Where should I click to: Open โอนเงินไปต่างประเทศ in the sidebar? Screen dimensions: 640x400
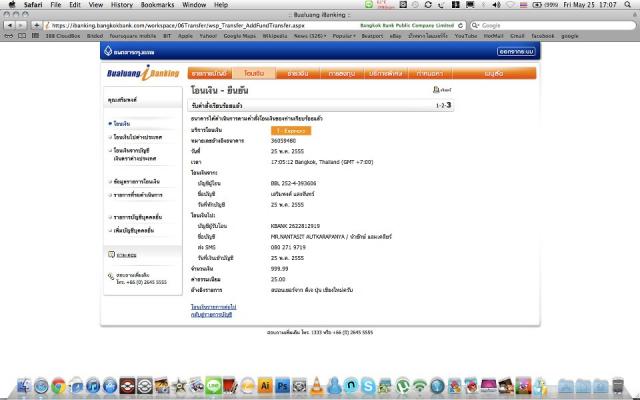point(138,136)
